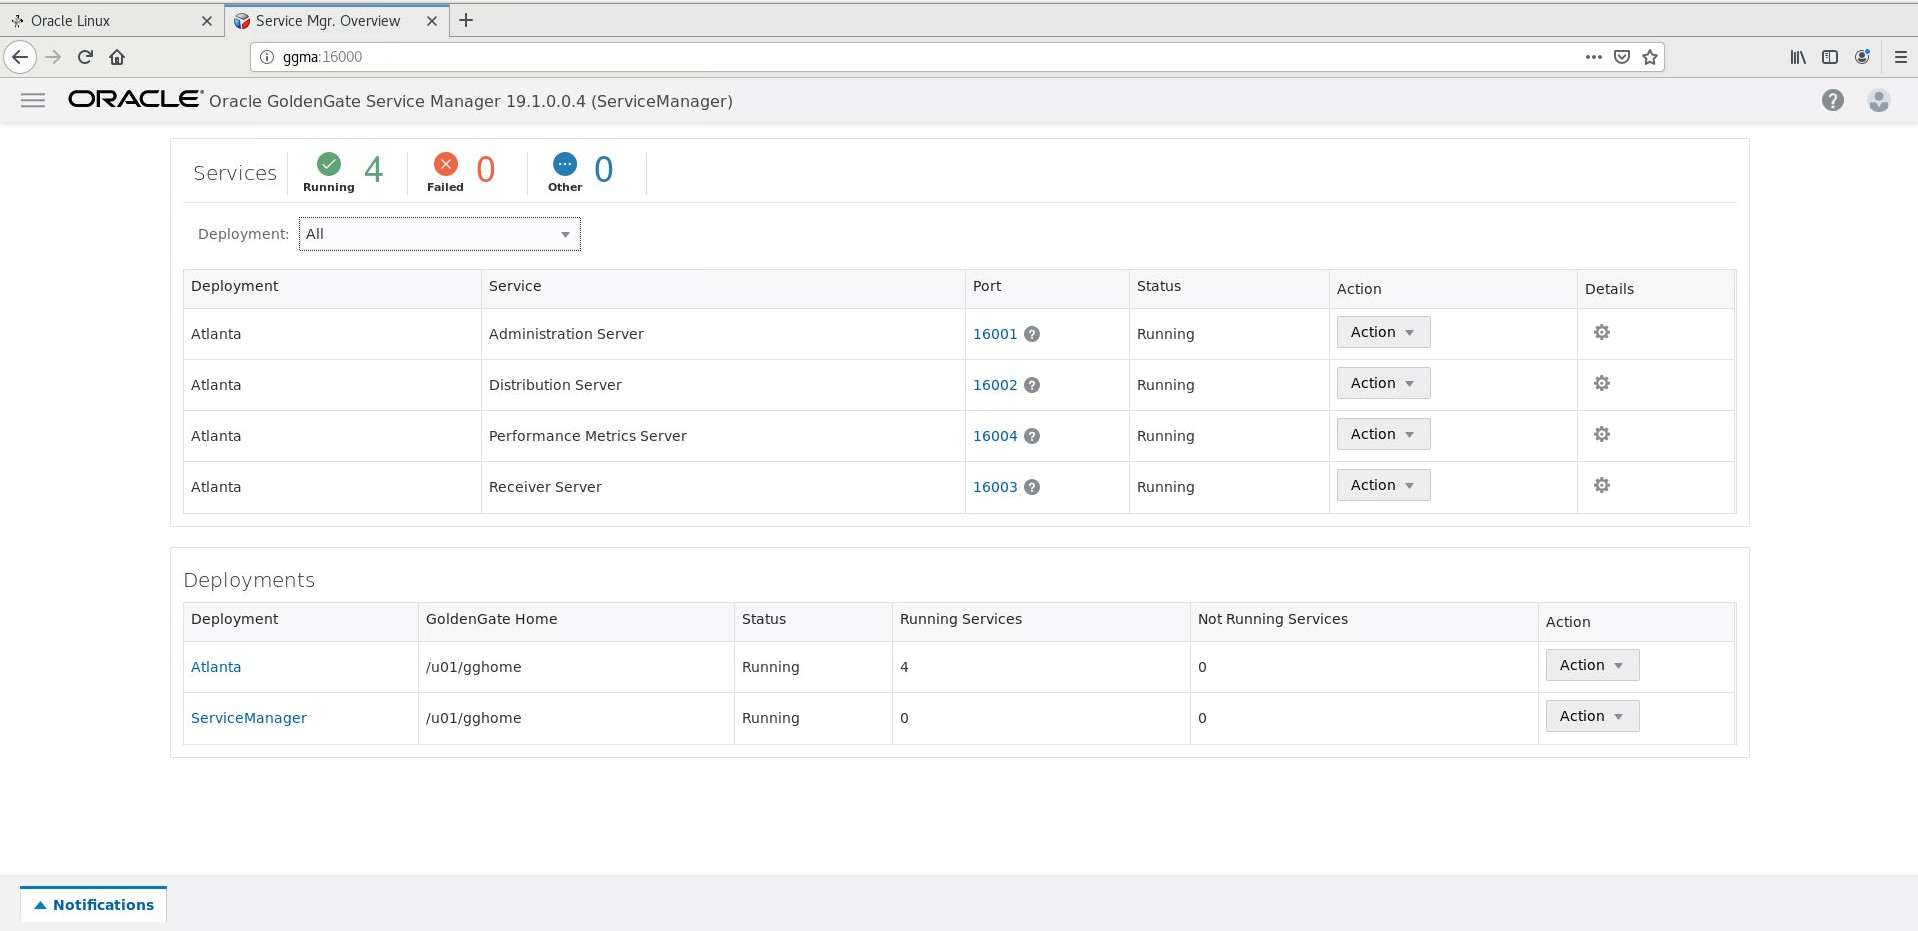The height and width of the screenshot is (931, 1918).
Task: Expand the Notifications panel
Action: (94, 904)
